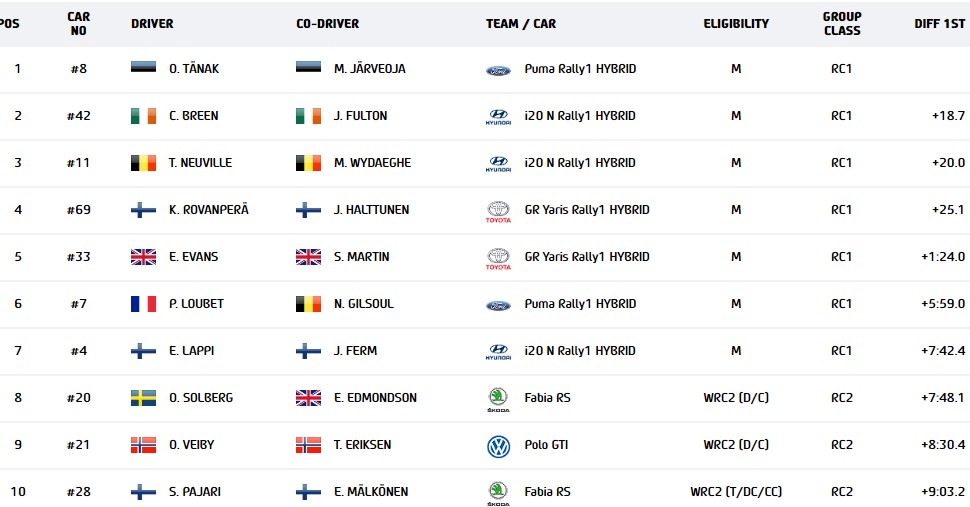Click the Volkswagen logo beside Polo GTI
The image size is (970, 507).
point(497,446)
